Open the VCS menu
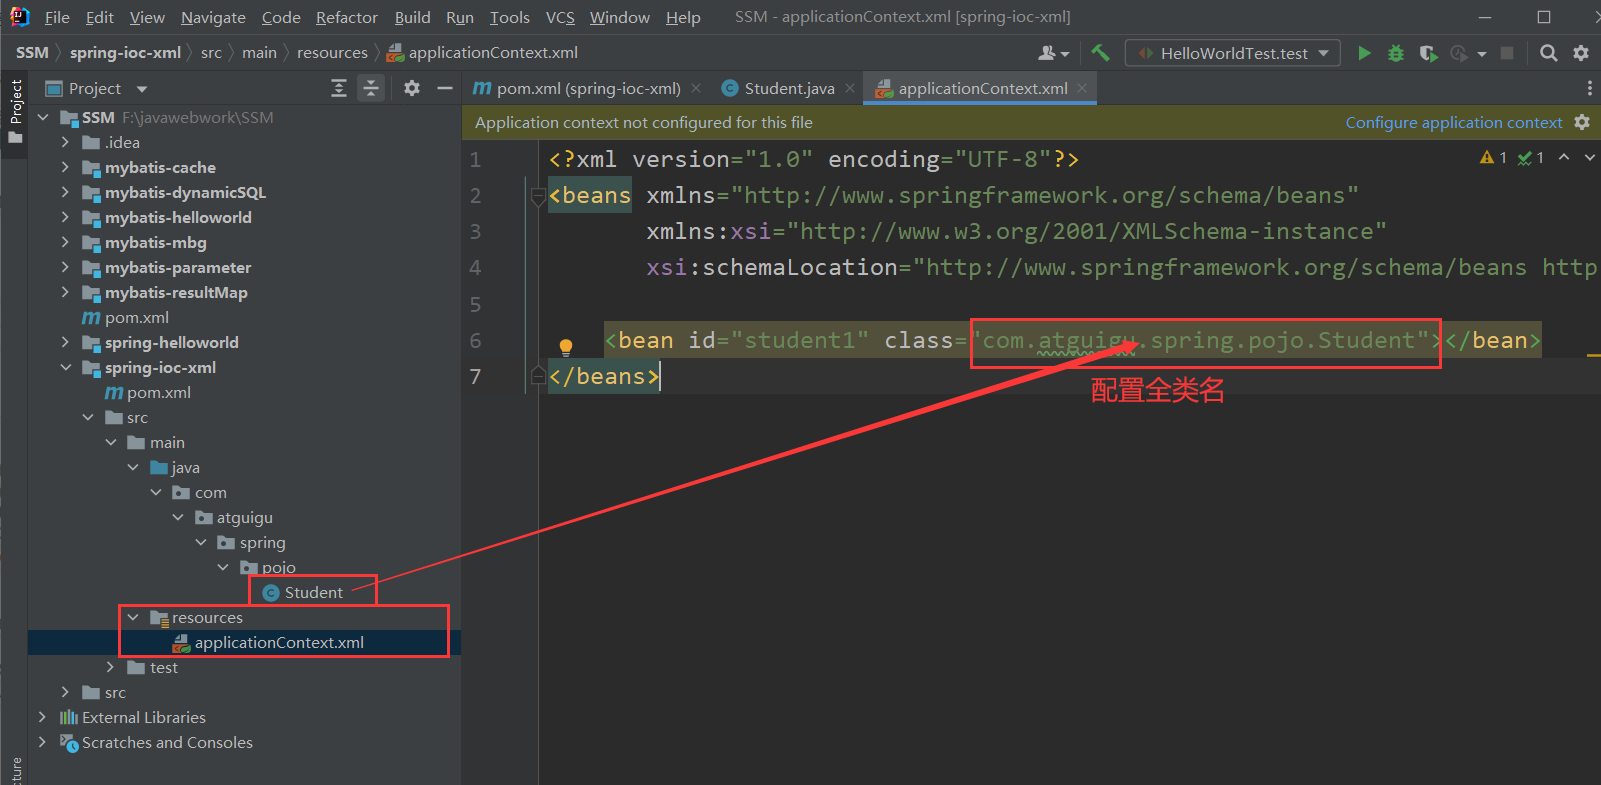This screenshot has width=1601, height=785. [560, 17]
